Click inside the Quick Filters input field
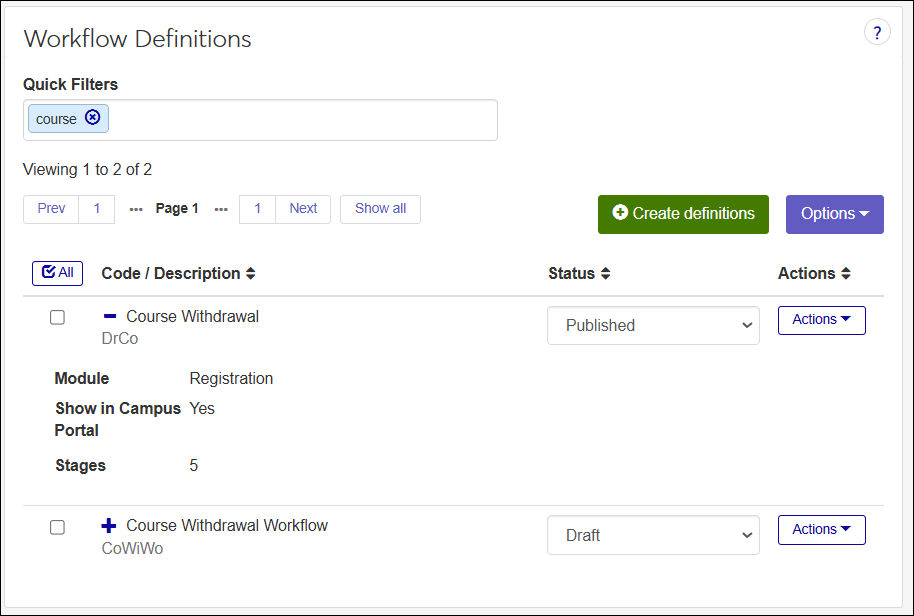914x616 pixels. tap(300, 120)
